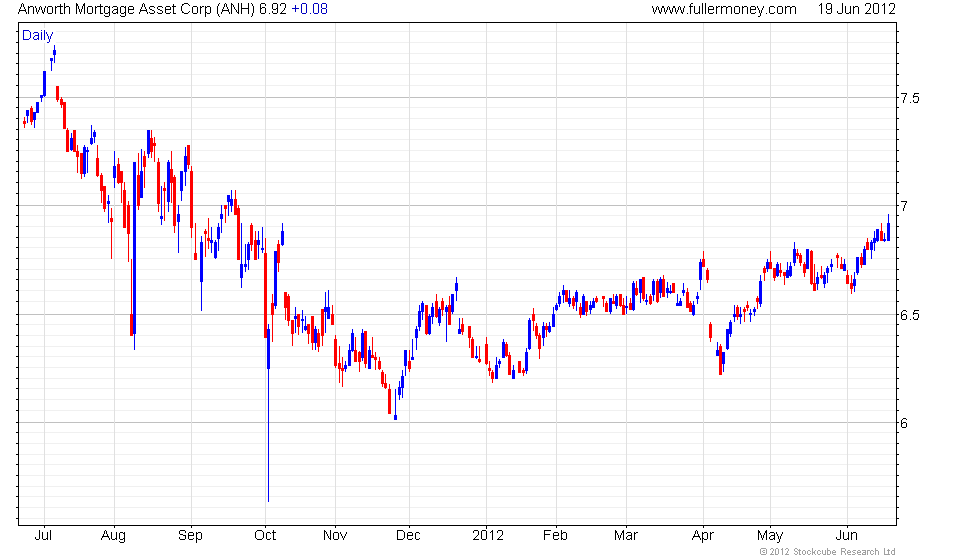Screen dimensions: 980x560
Task: Click the 7.5 price level label
Action: (x=909, y=98)
